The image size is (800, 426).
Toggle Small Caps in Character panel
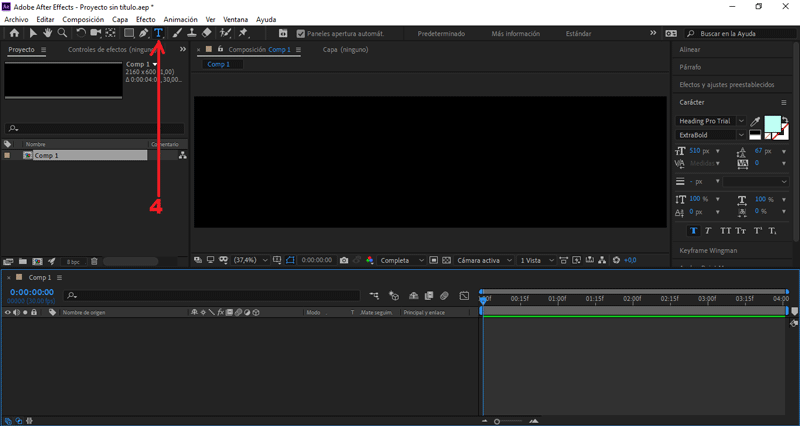click(741, 231)
